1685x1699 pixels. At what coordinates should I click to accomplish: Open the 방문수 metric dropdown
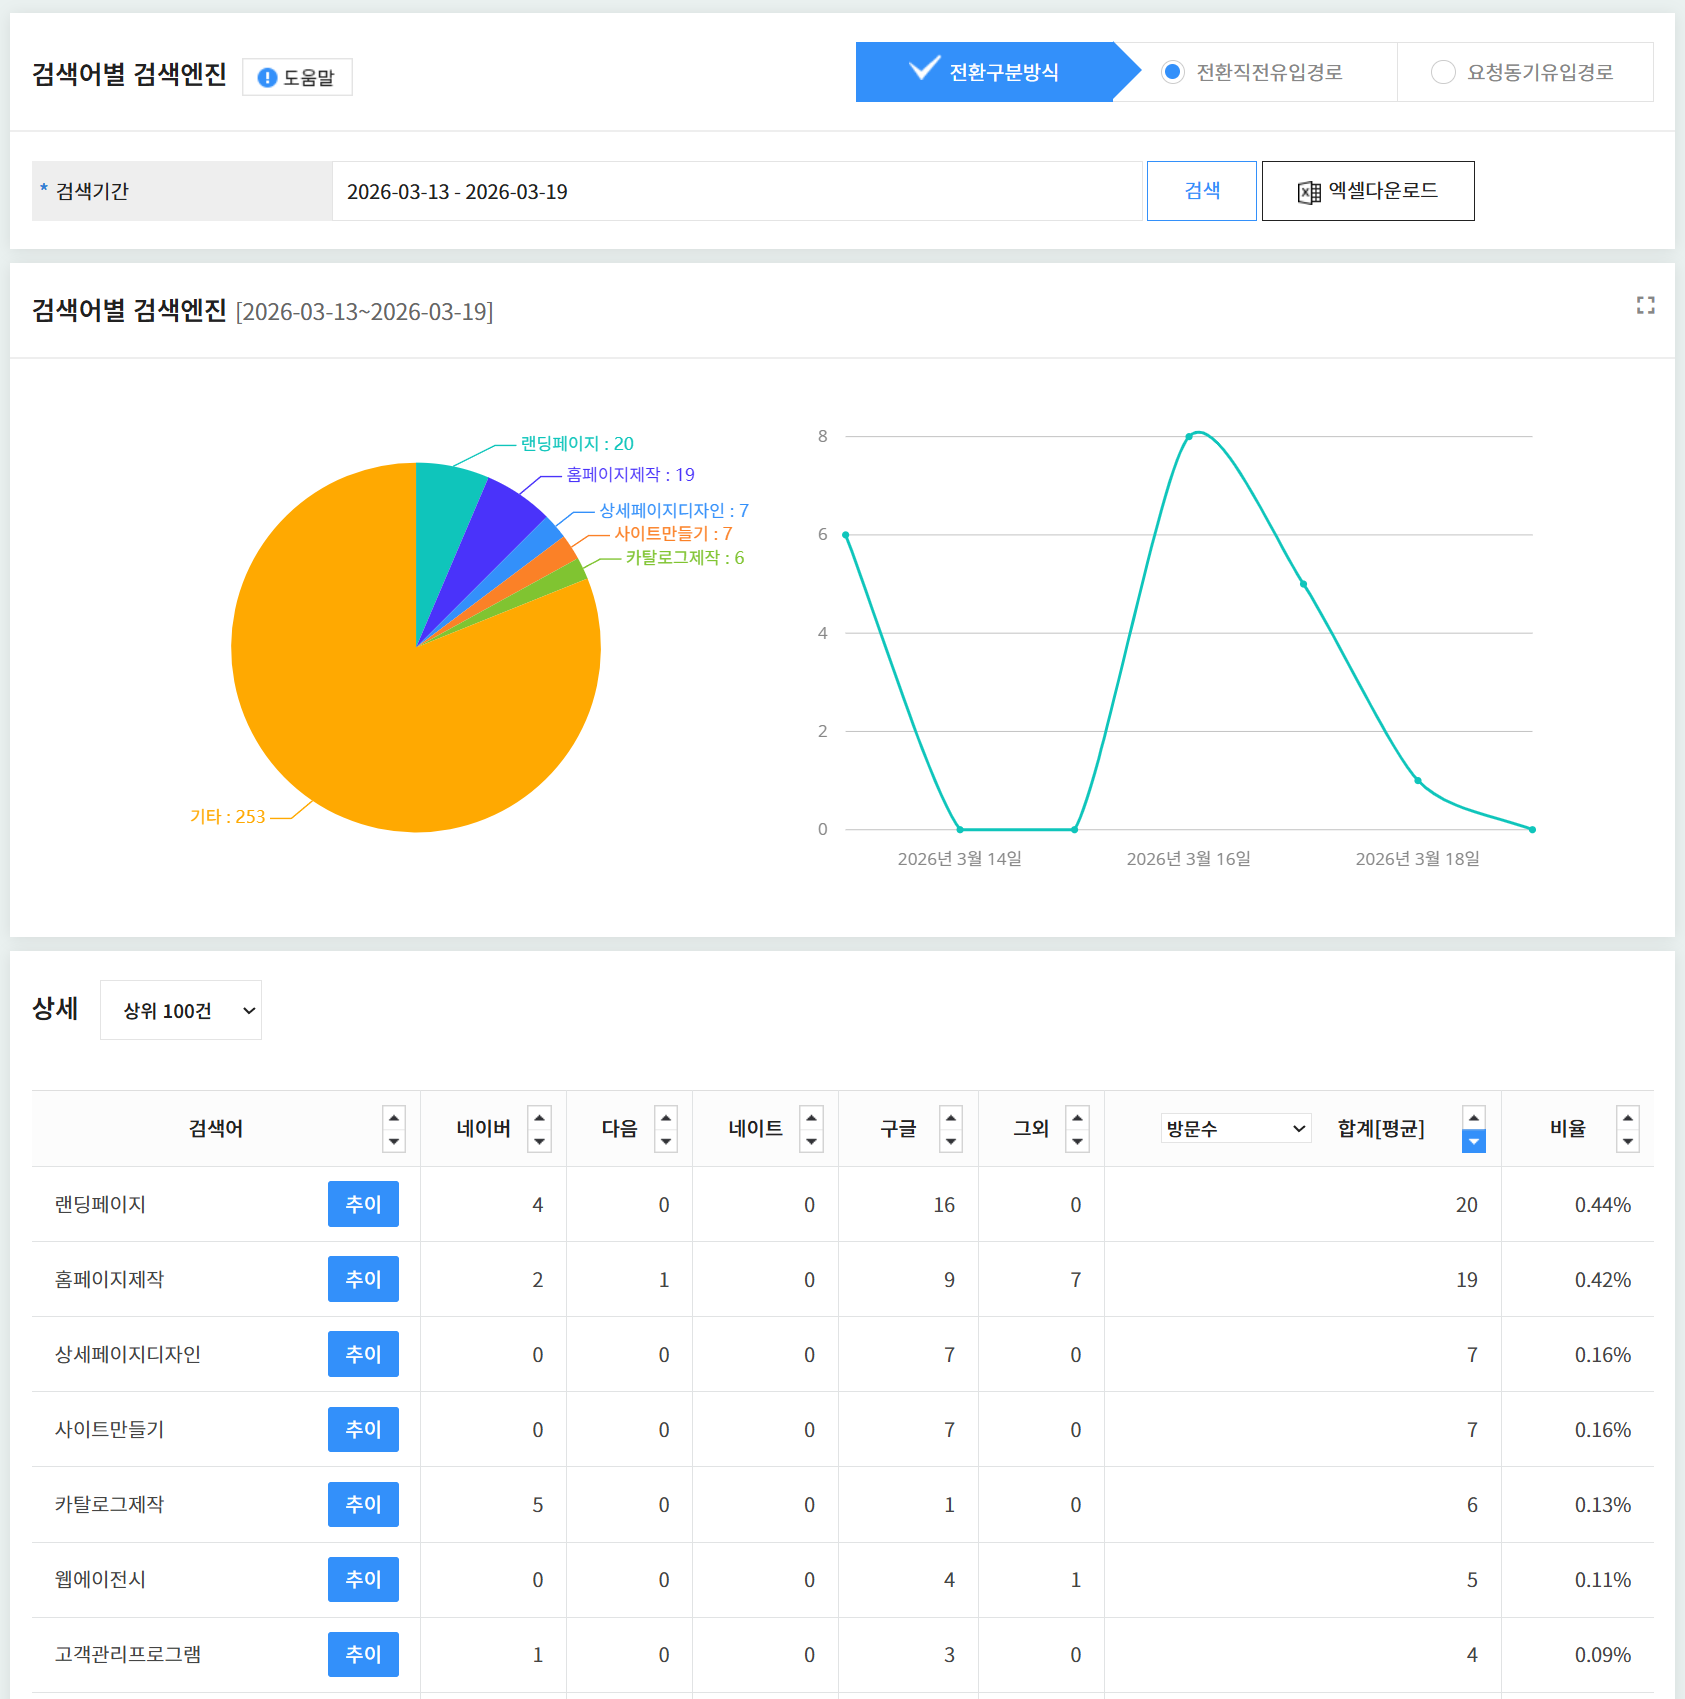[1235, 1128]
